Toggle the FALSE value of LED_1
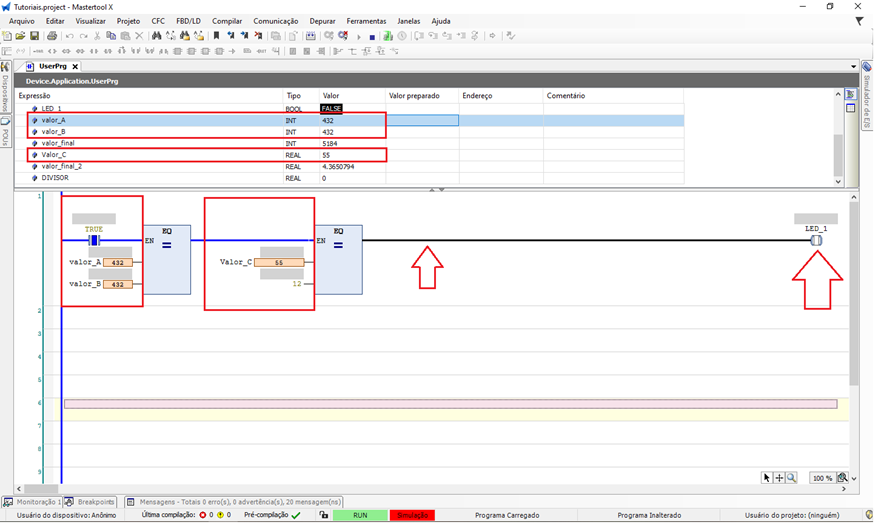This screenshot has height=531, width=884. tap(331, 108)
